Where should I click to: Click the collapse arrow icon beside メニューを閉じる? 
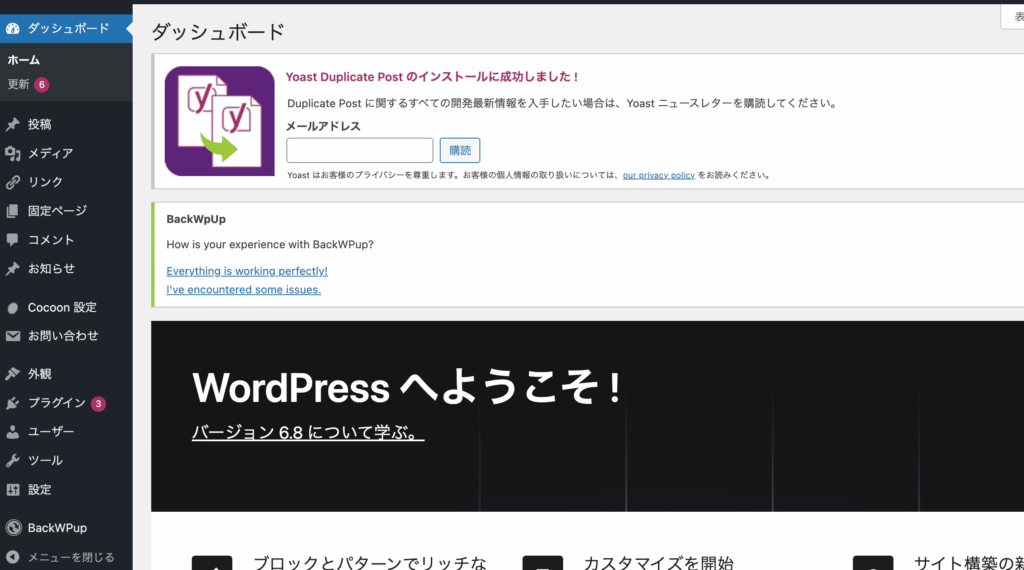click(x=12, y=557)
